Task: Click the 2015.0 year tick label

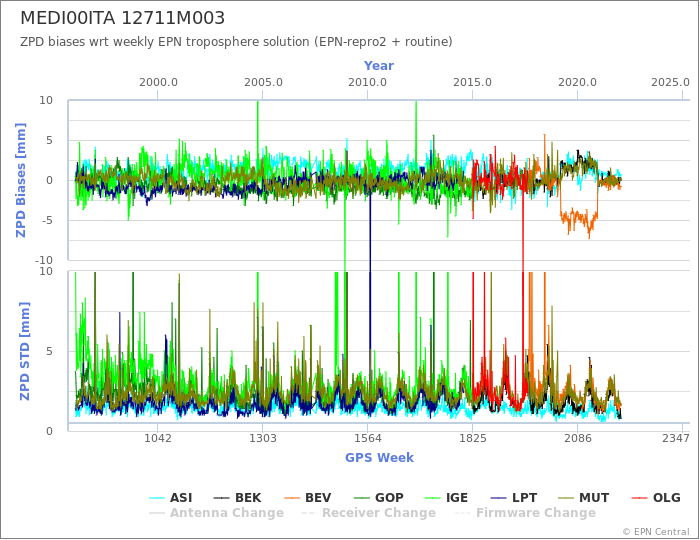Action: pyautogui.click(x=472, y=83)
